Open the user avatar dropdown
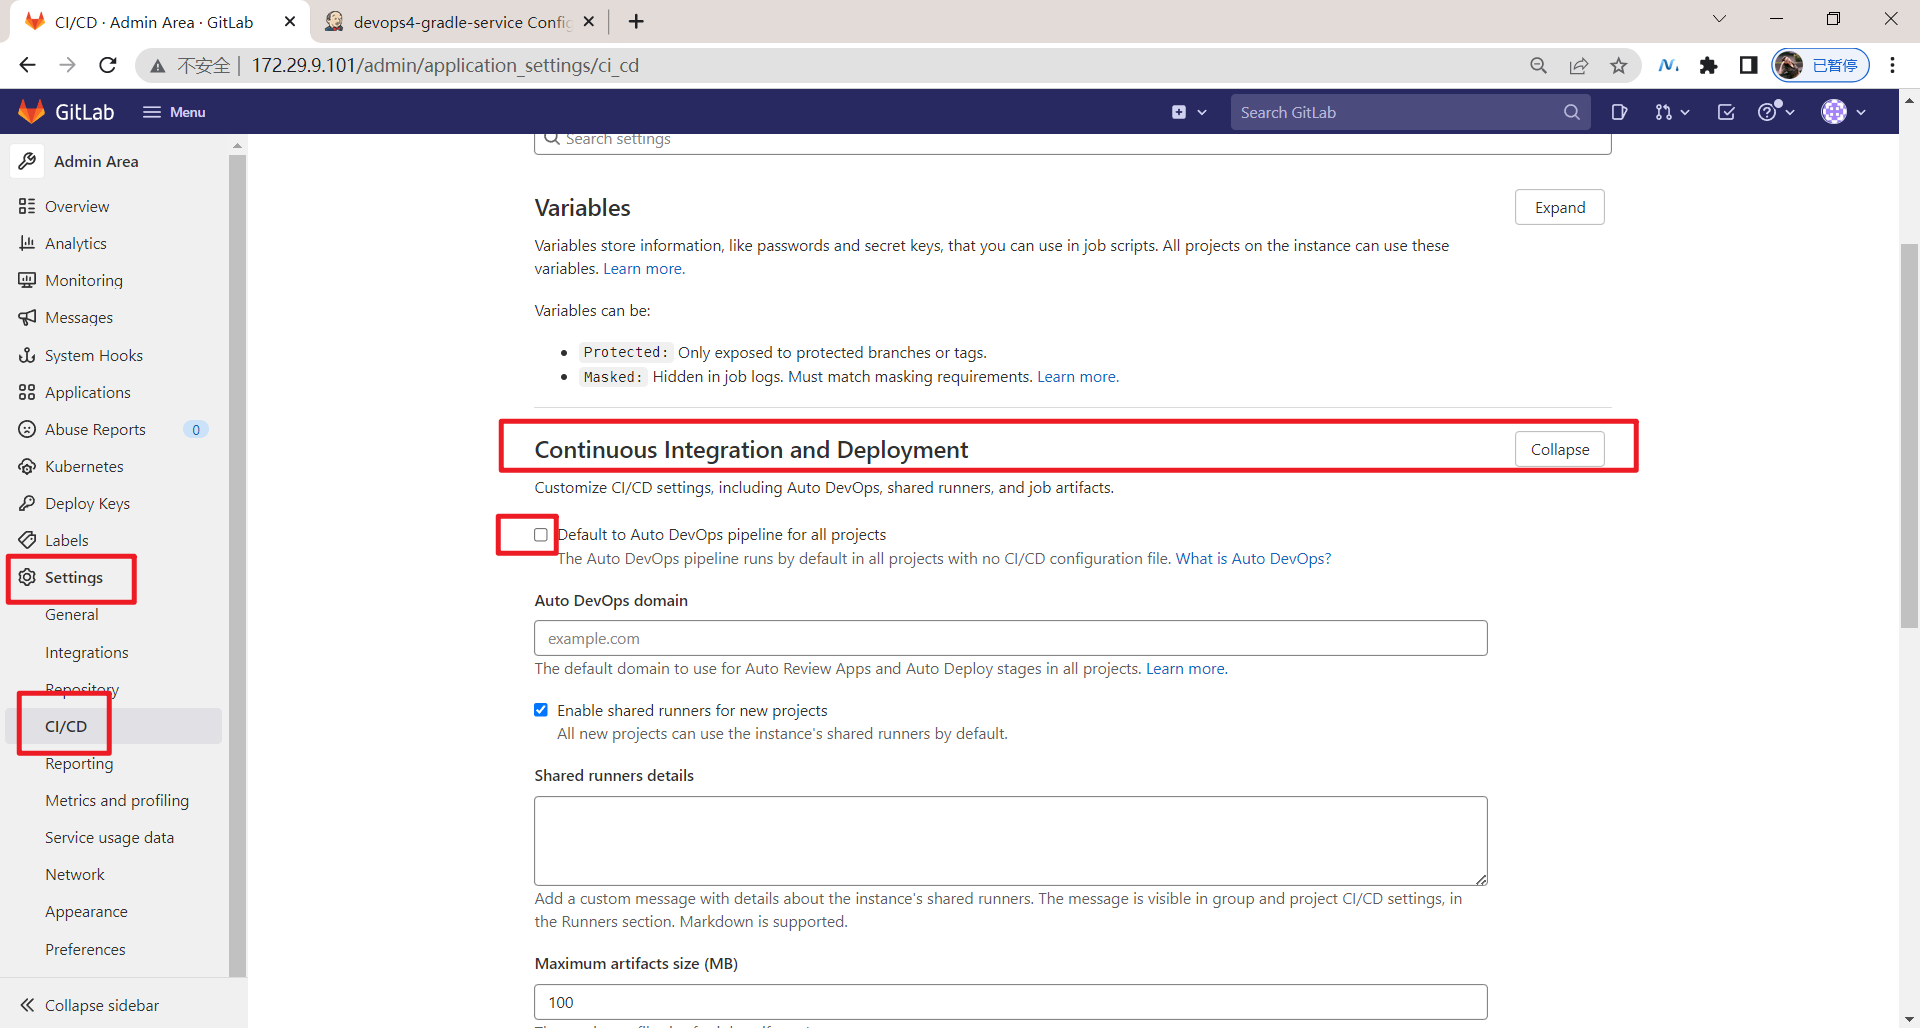 [1843, 112]
